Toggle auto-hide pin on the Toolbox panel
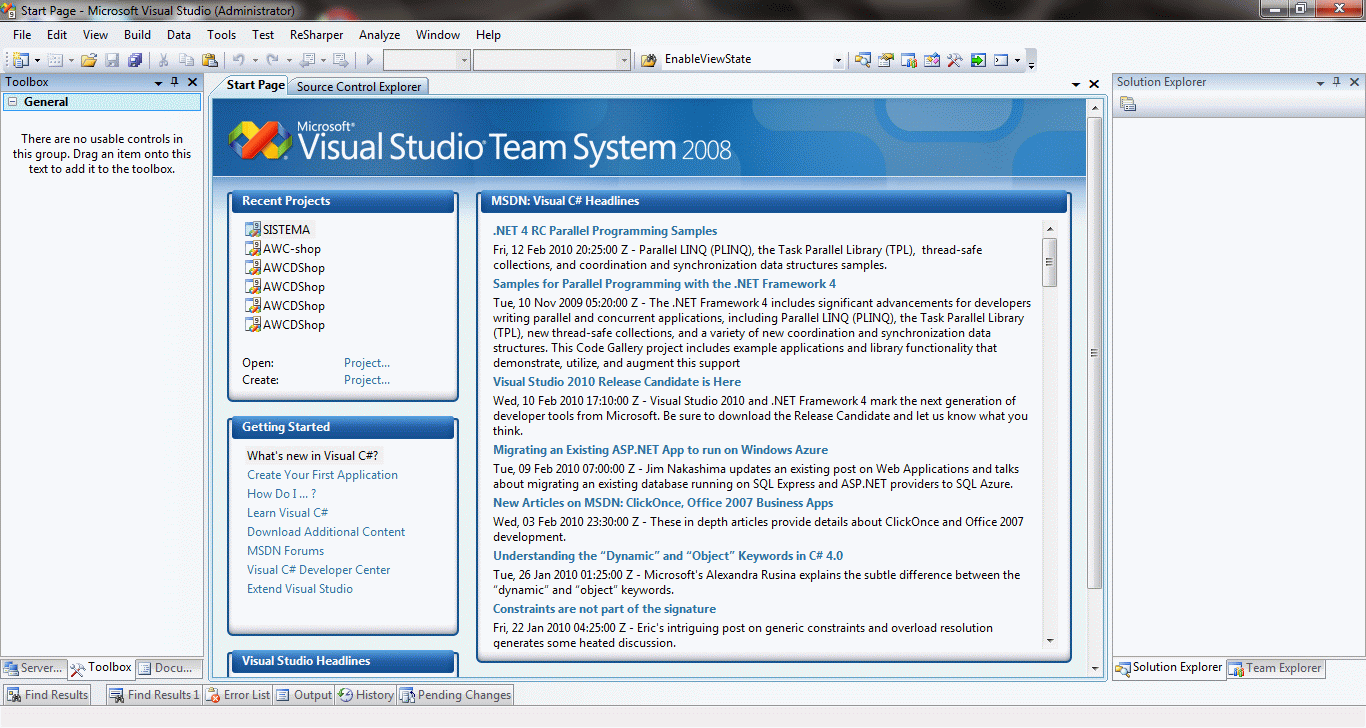1366x728 pixels. pos(175,82)
